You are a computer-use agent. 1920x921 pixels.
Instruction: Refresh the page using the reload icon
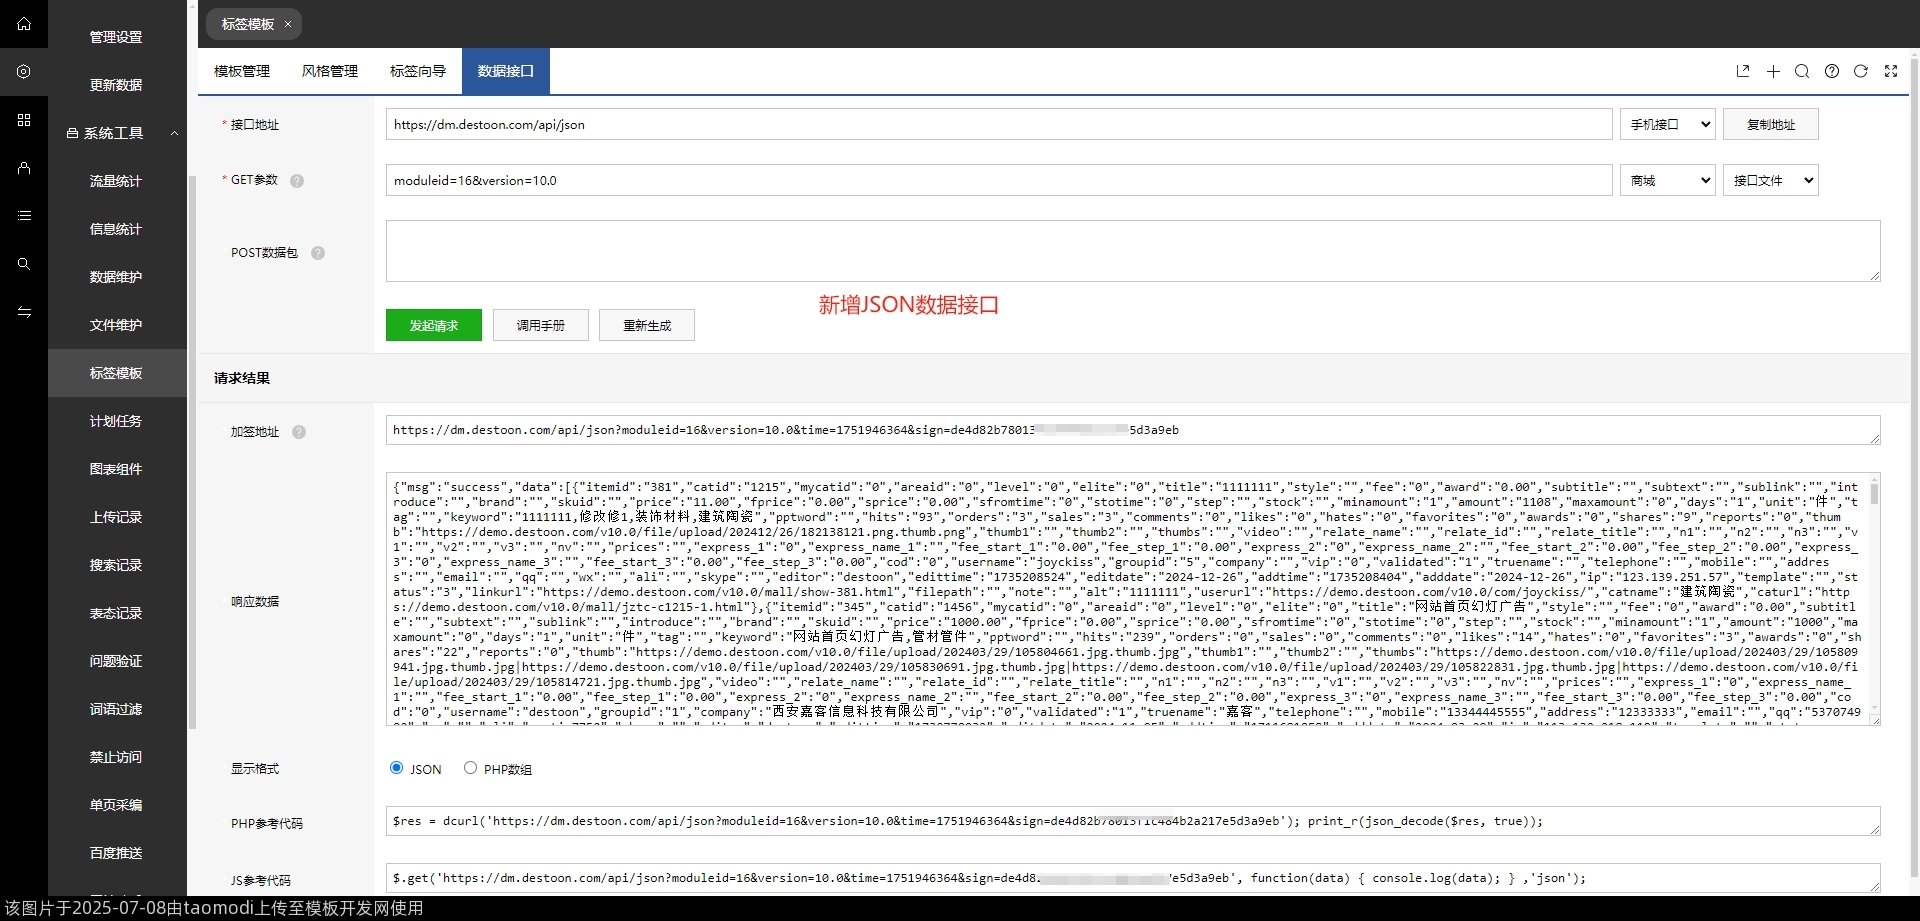pos(1862,71)
